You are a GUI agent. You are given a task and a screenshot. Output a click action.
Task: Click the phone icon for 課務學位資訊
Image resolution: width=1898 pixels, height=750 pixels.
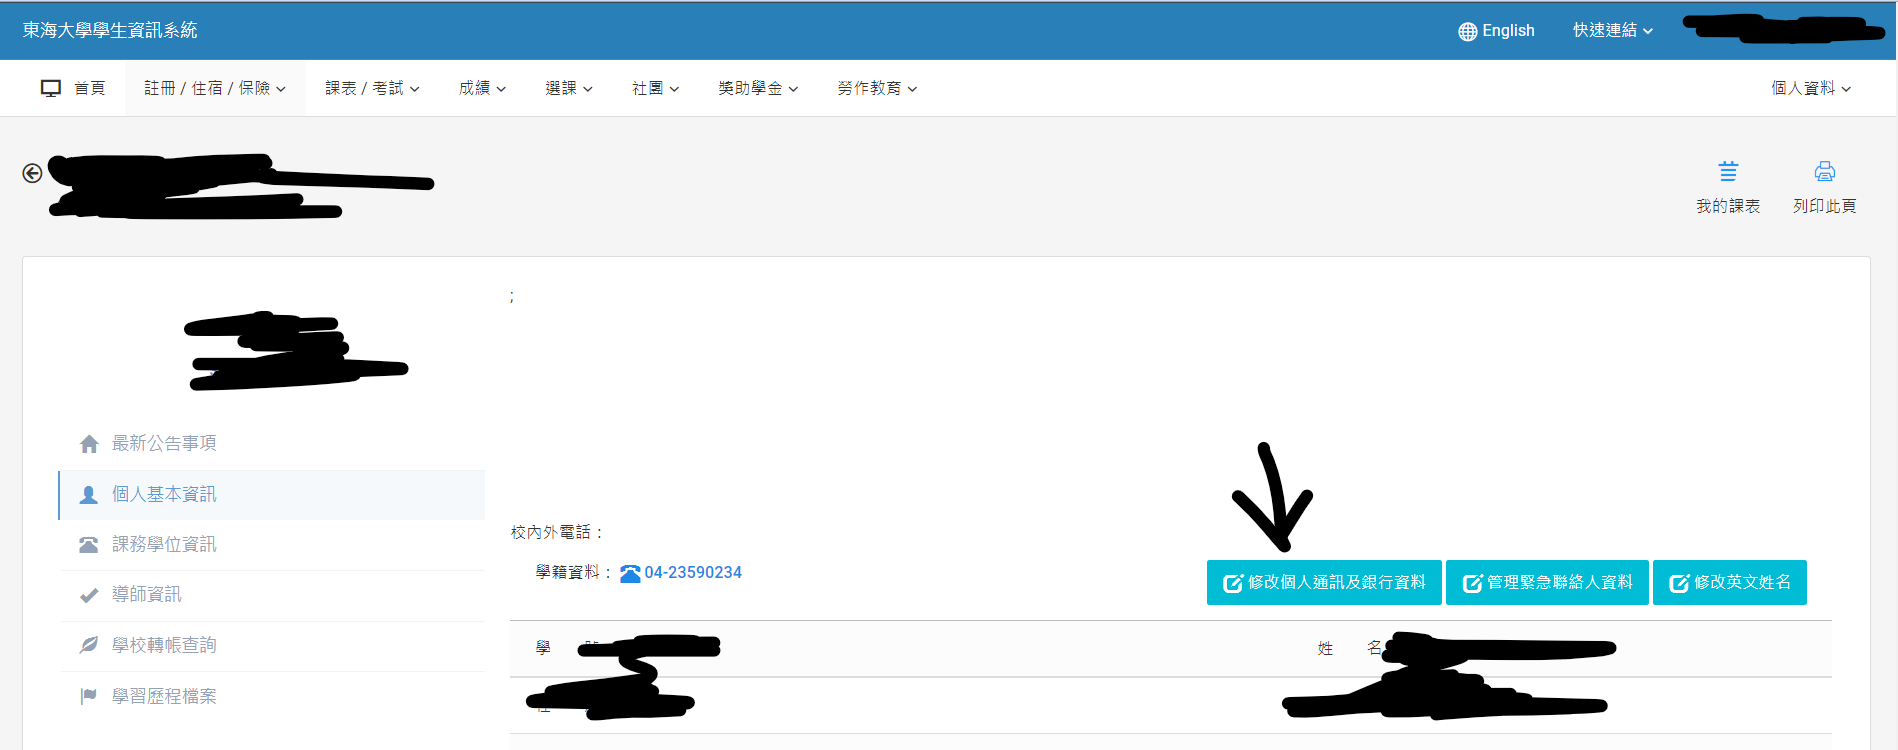click(x=89, y=545)
